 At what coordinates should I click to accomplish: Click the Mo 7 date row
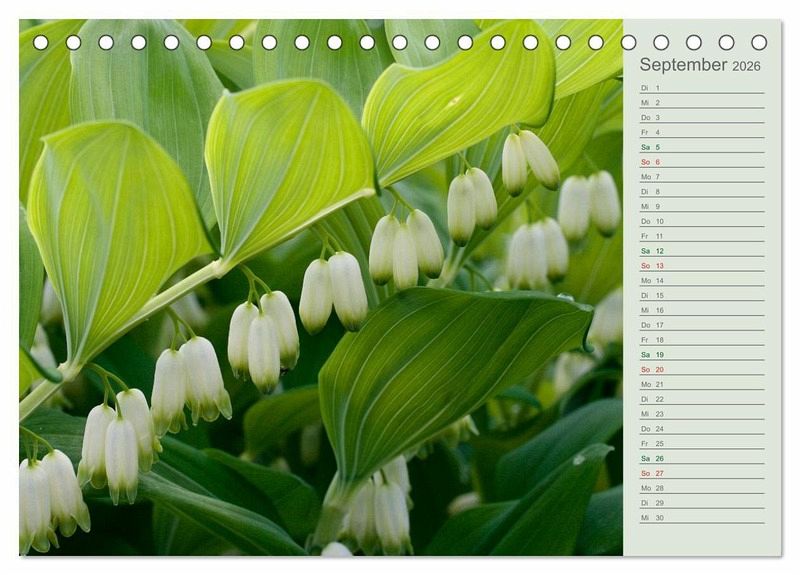(x=701, y=177)
